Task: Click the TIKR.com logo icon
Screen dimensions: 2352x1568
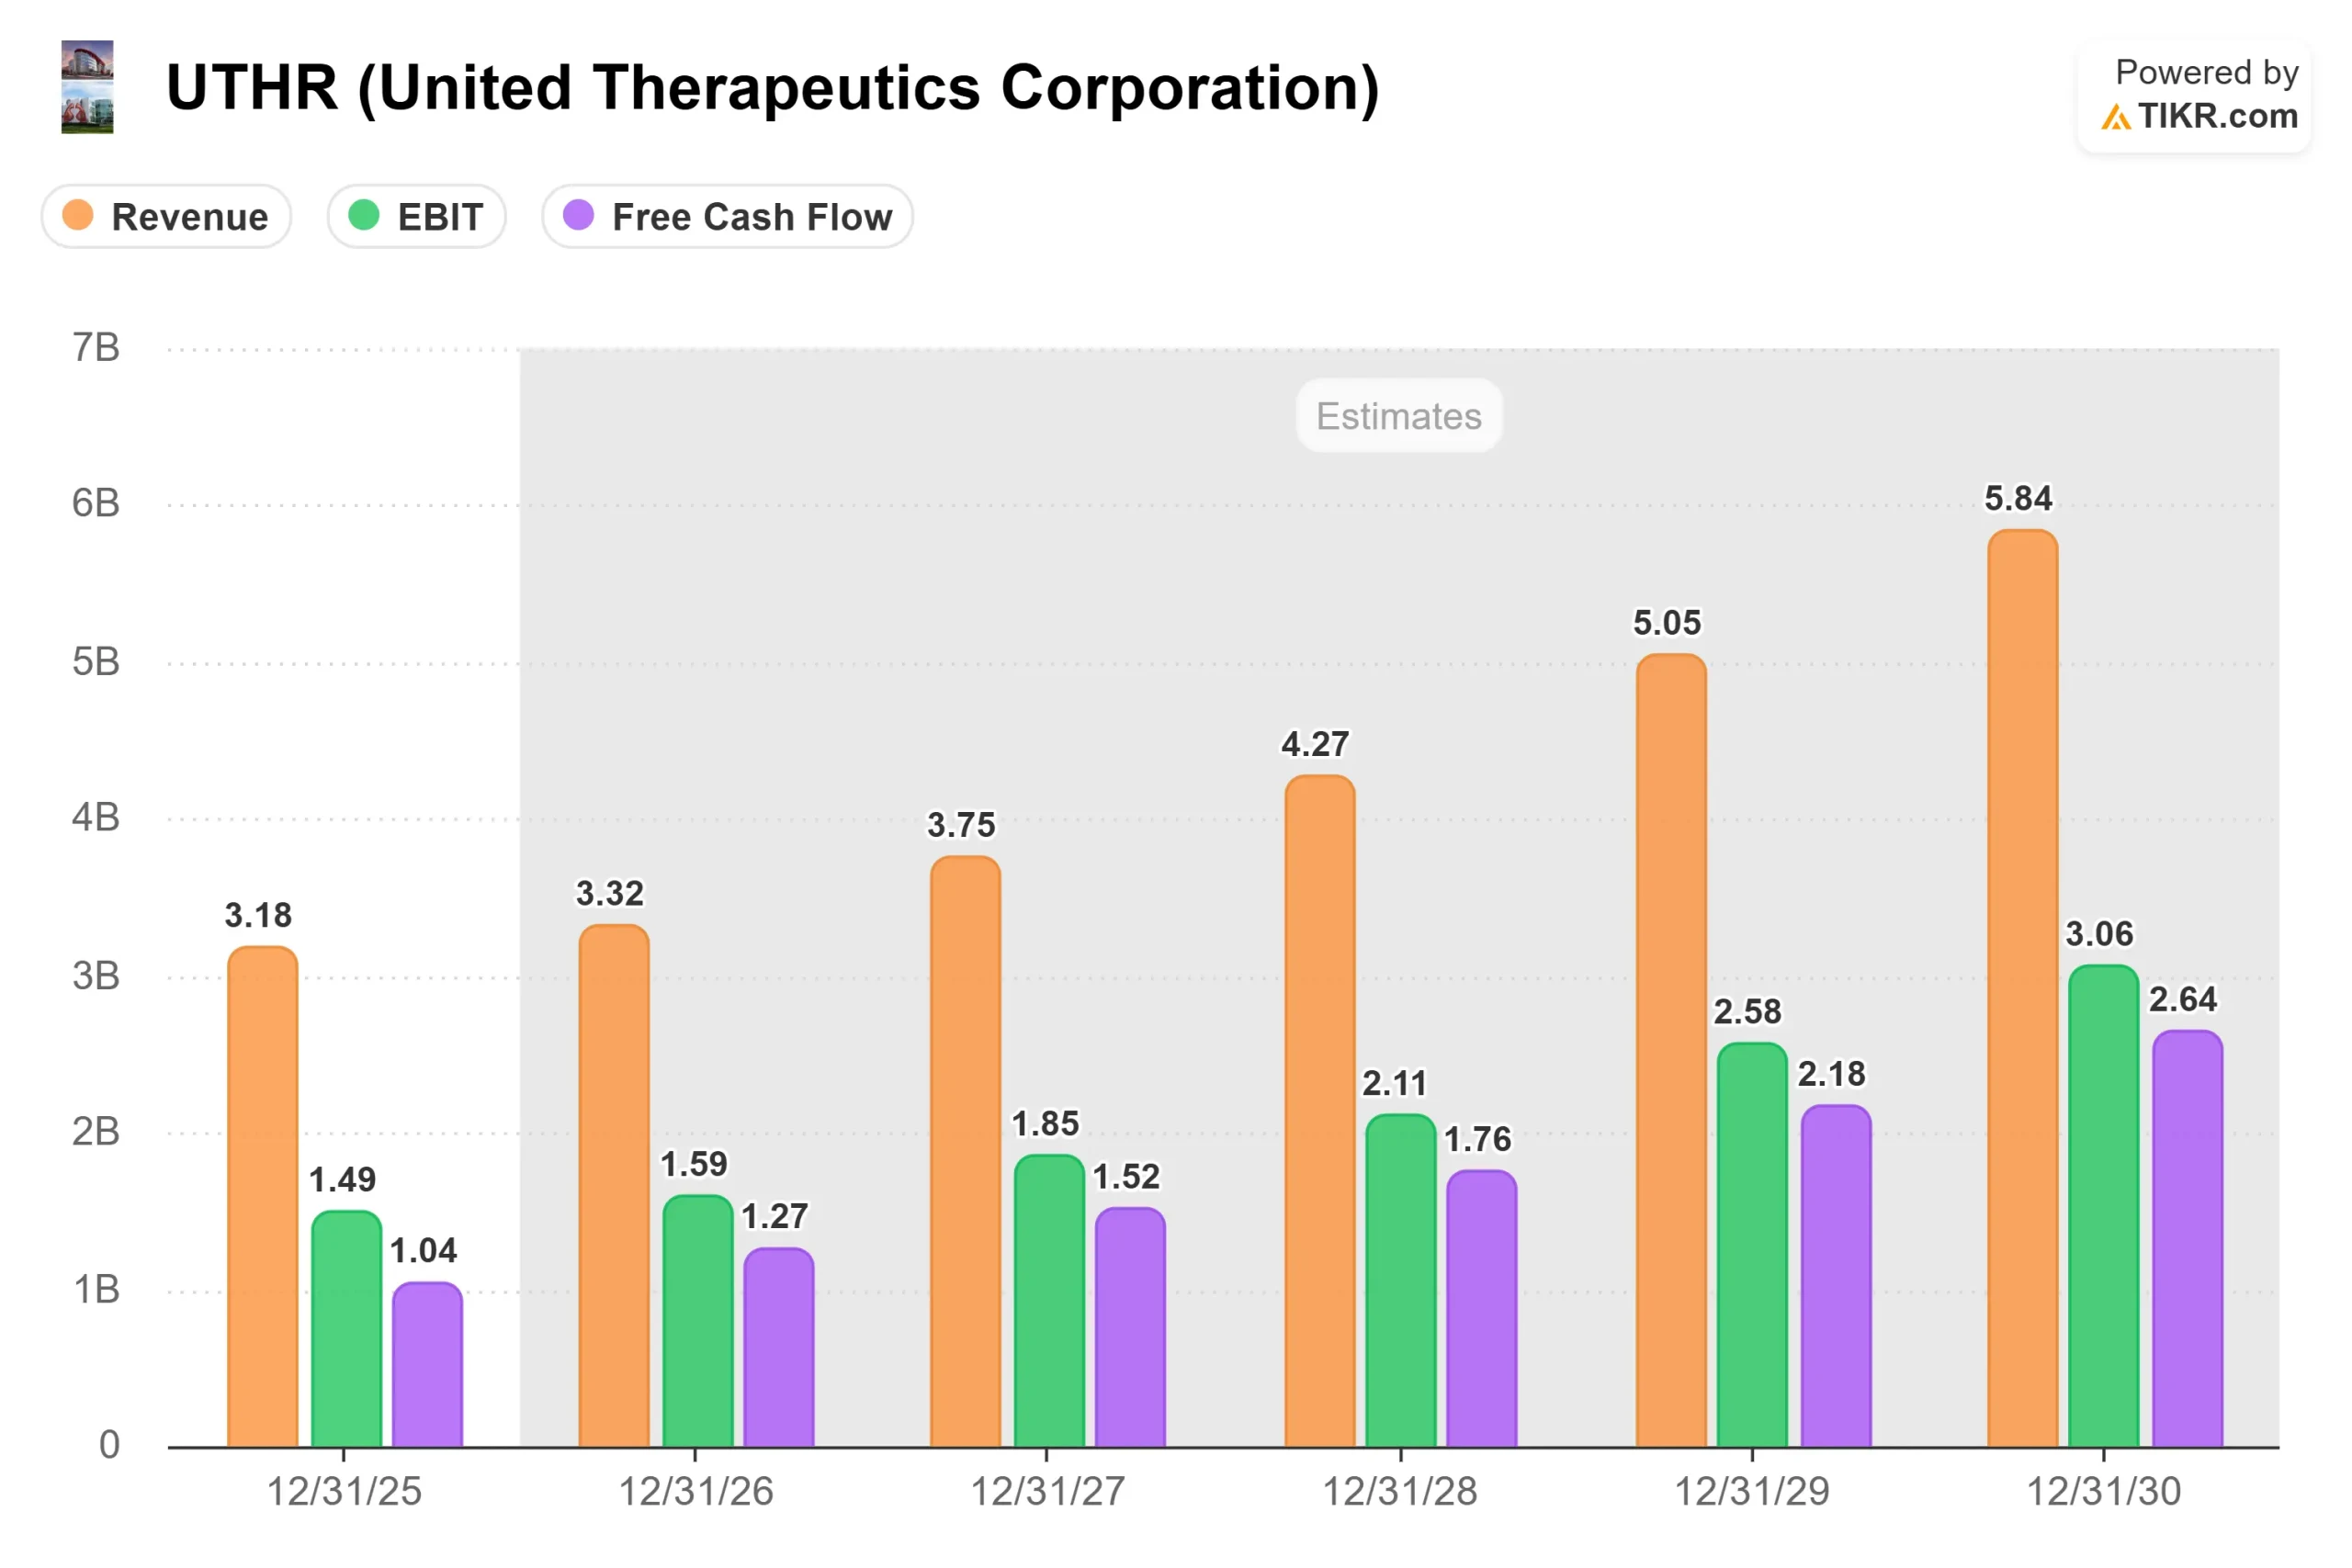Action: coord(2114,118)
